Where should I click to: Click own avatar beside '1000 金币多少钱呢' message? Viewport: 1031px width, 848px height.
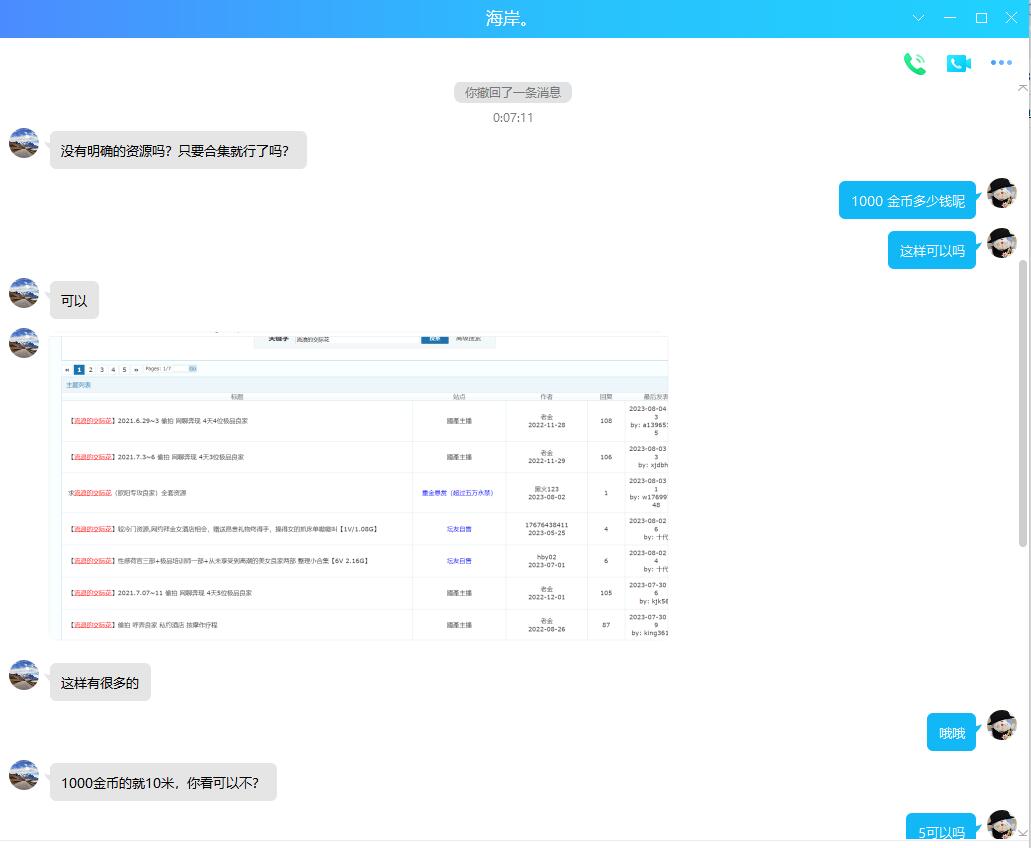1001,193
